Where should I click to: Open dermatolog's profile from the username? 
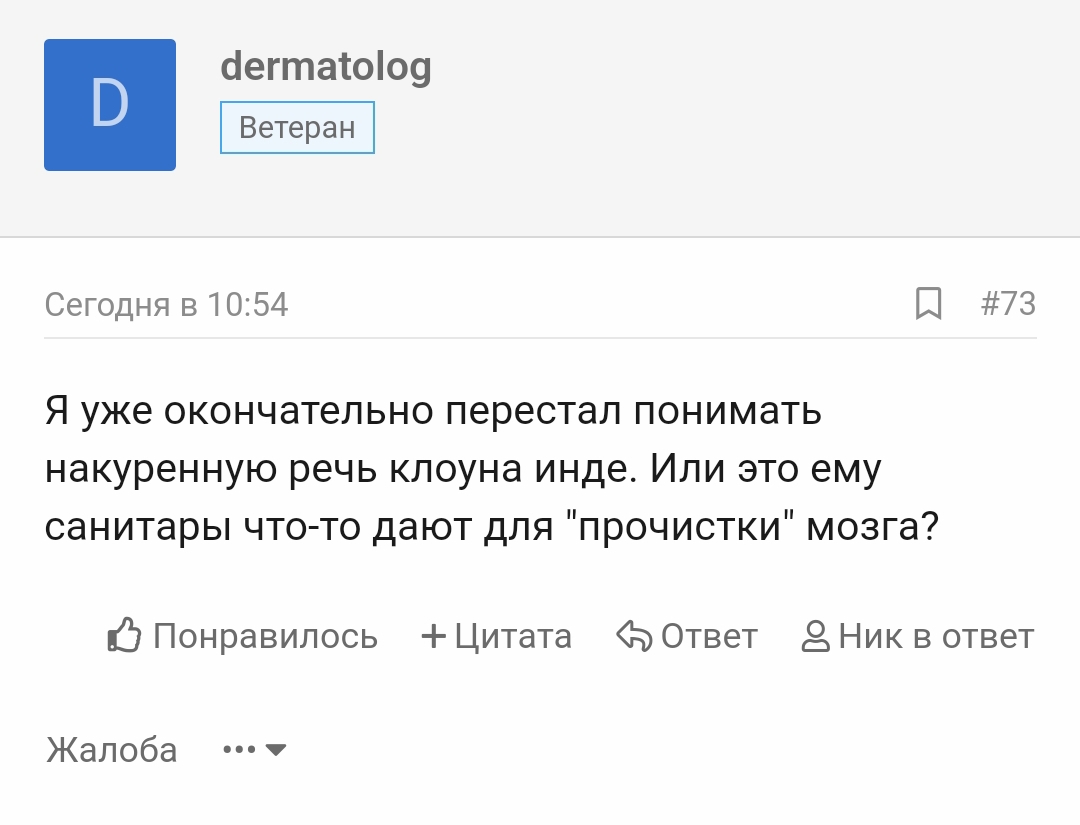(328, 67)
